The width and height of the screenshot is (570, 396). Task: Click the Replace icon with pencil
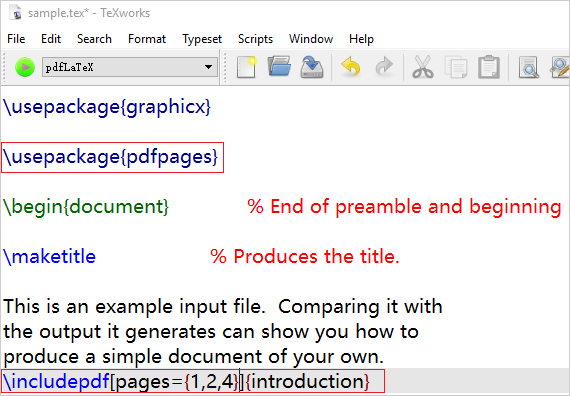(x=560, y=67)
